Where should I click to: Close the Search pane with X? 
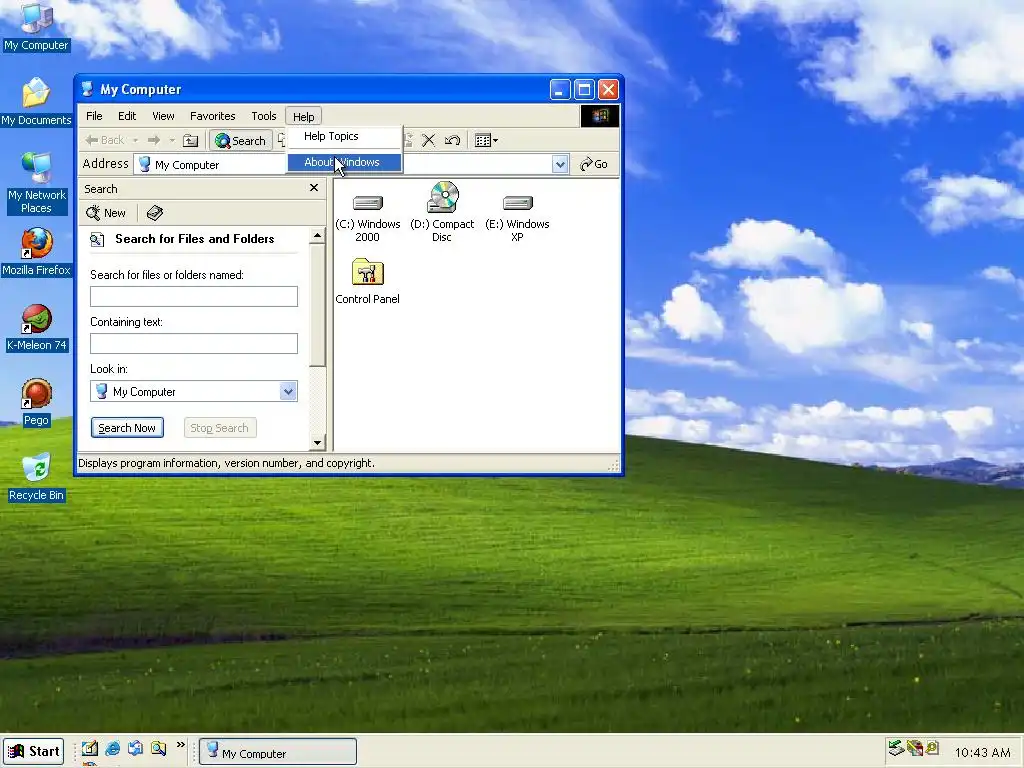(313, 188)
